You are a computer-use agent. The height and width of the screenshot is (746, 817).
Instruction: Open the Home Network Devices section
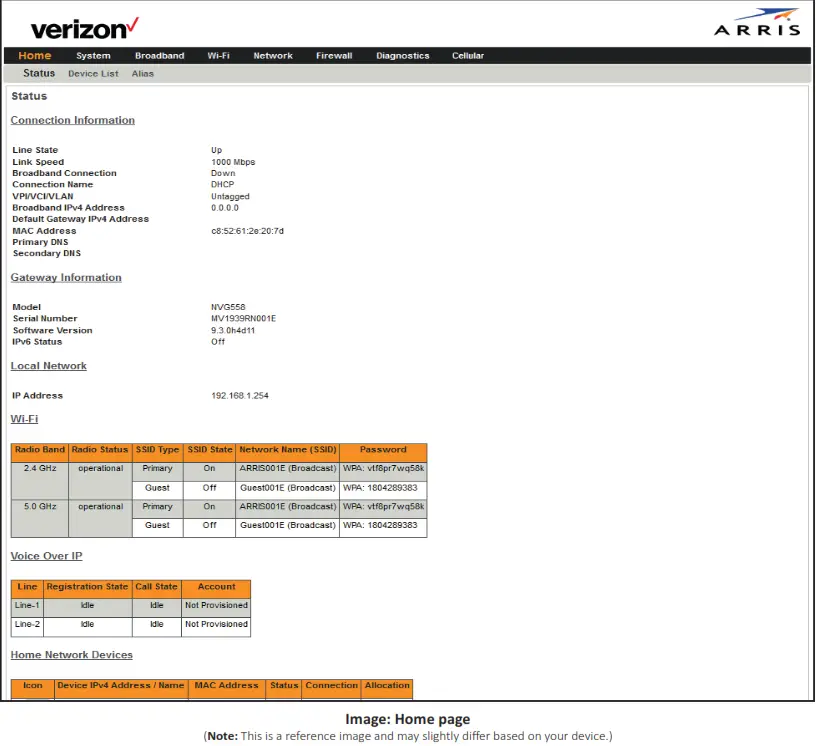coord(71,654)
